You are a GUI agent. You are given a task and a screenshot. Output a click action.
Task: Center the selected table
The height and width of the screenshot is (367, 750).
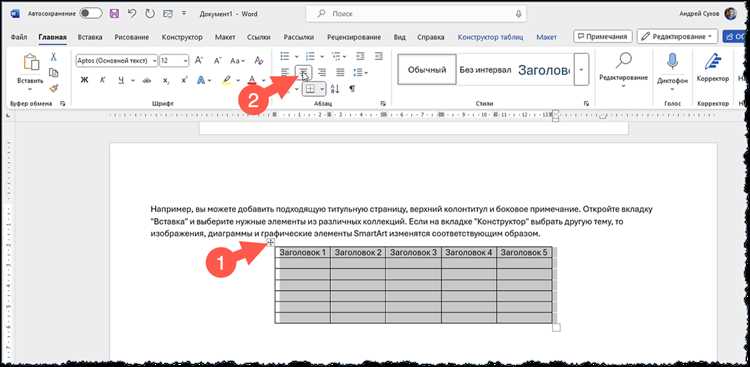(304, 72)
